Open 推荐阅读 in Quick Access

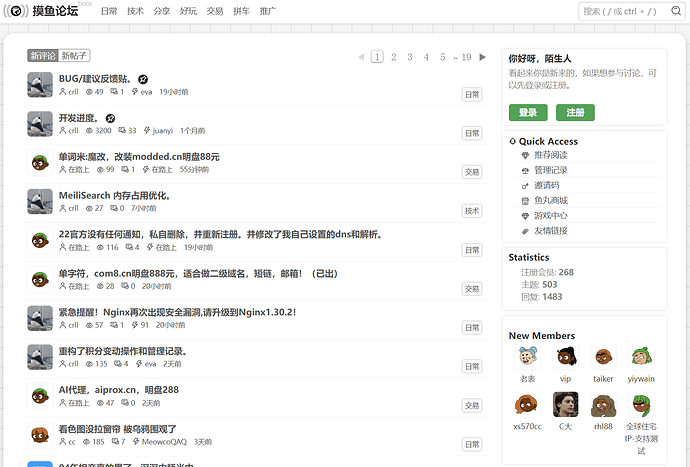[x=551, y=155]
